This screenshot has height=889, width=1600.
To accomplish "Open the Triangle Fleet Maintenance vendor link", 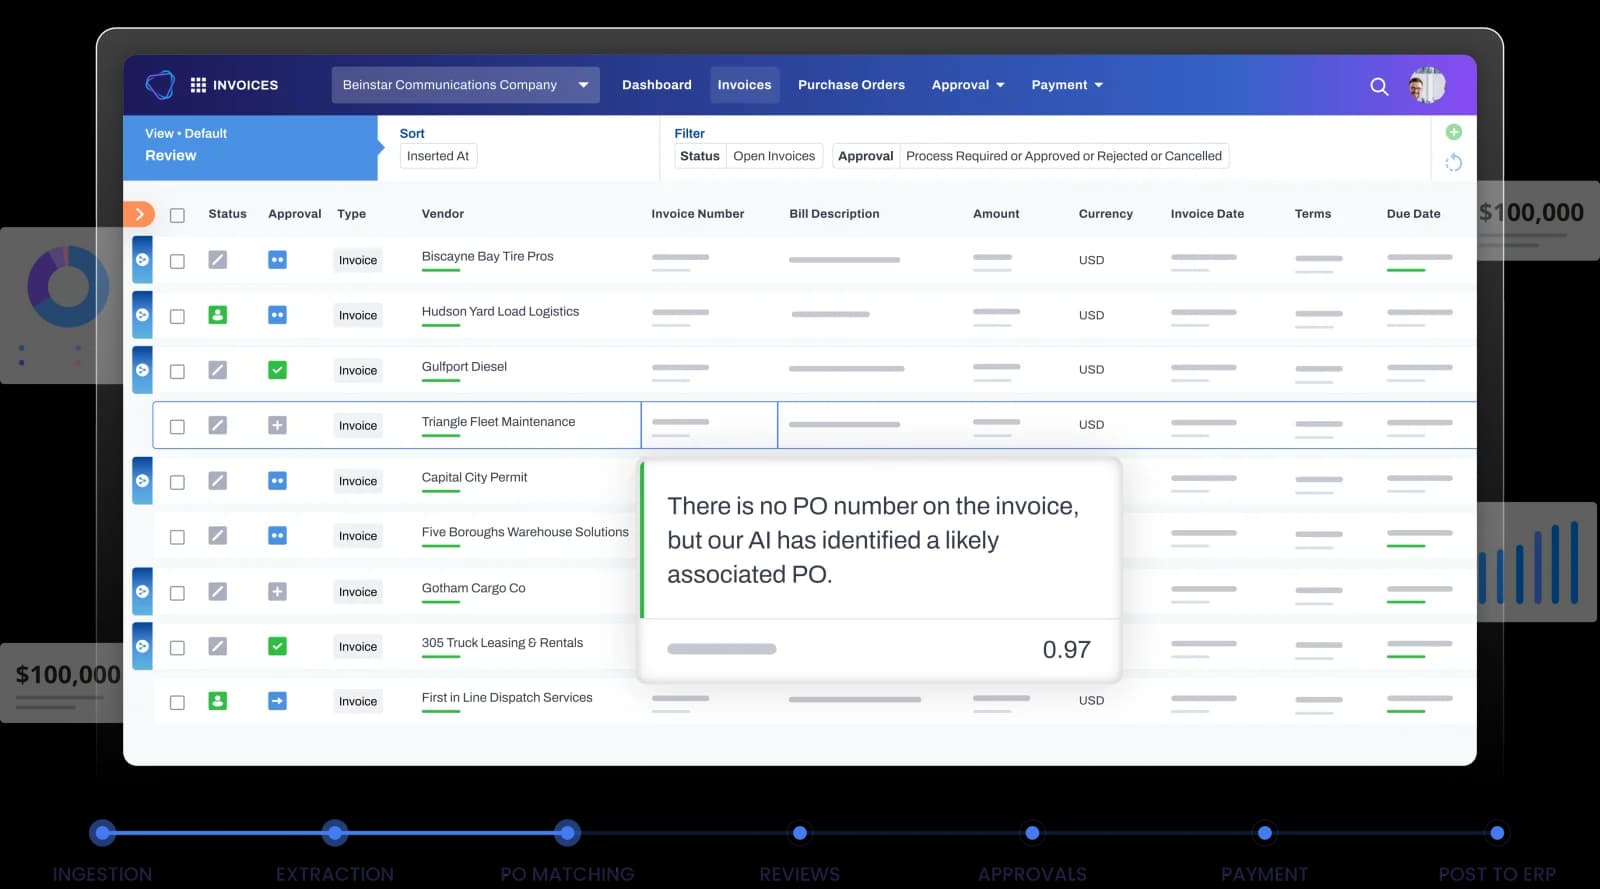I will click(x=498, y=422).
